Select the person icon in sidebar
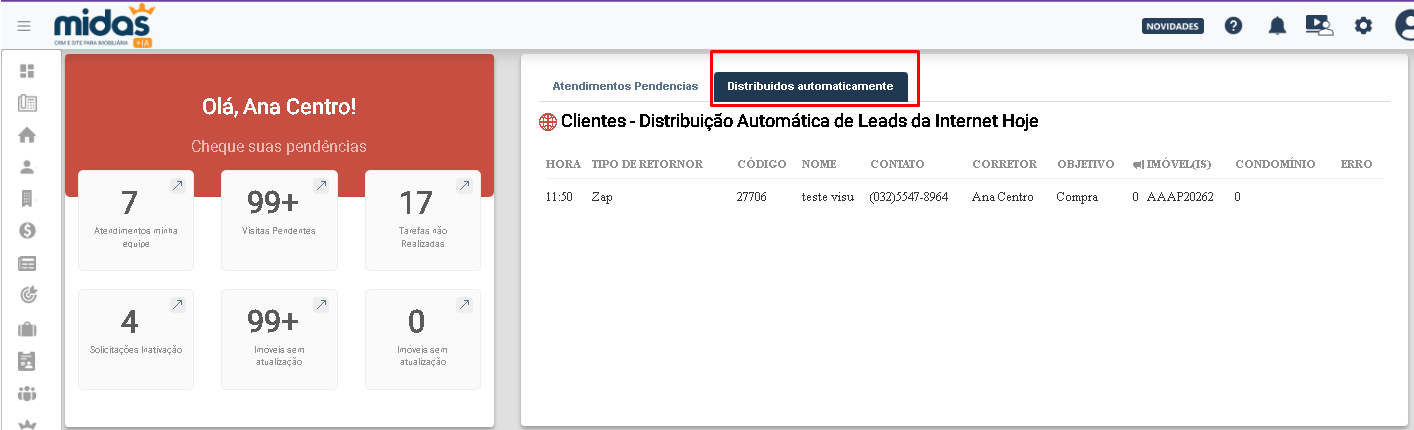The width and height of the screenshot is (1414, 430). [x=27, y=167]
